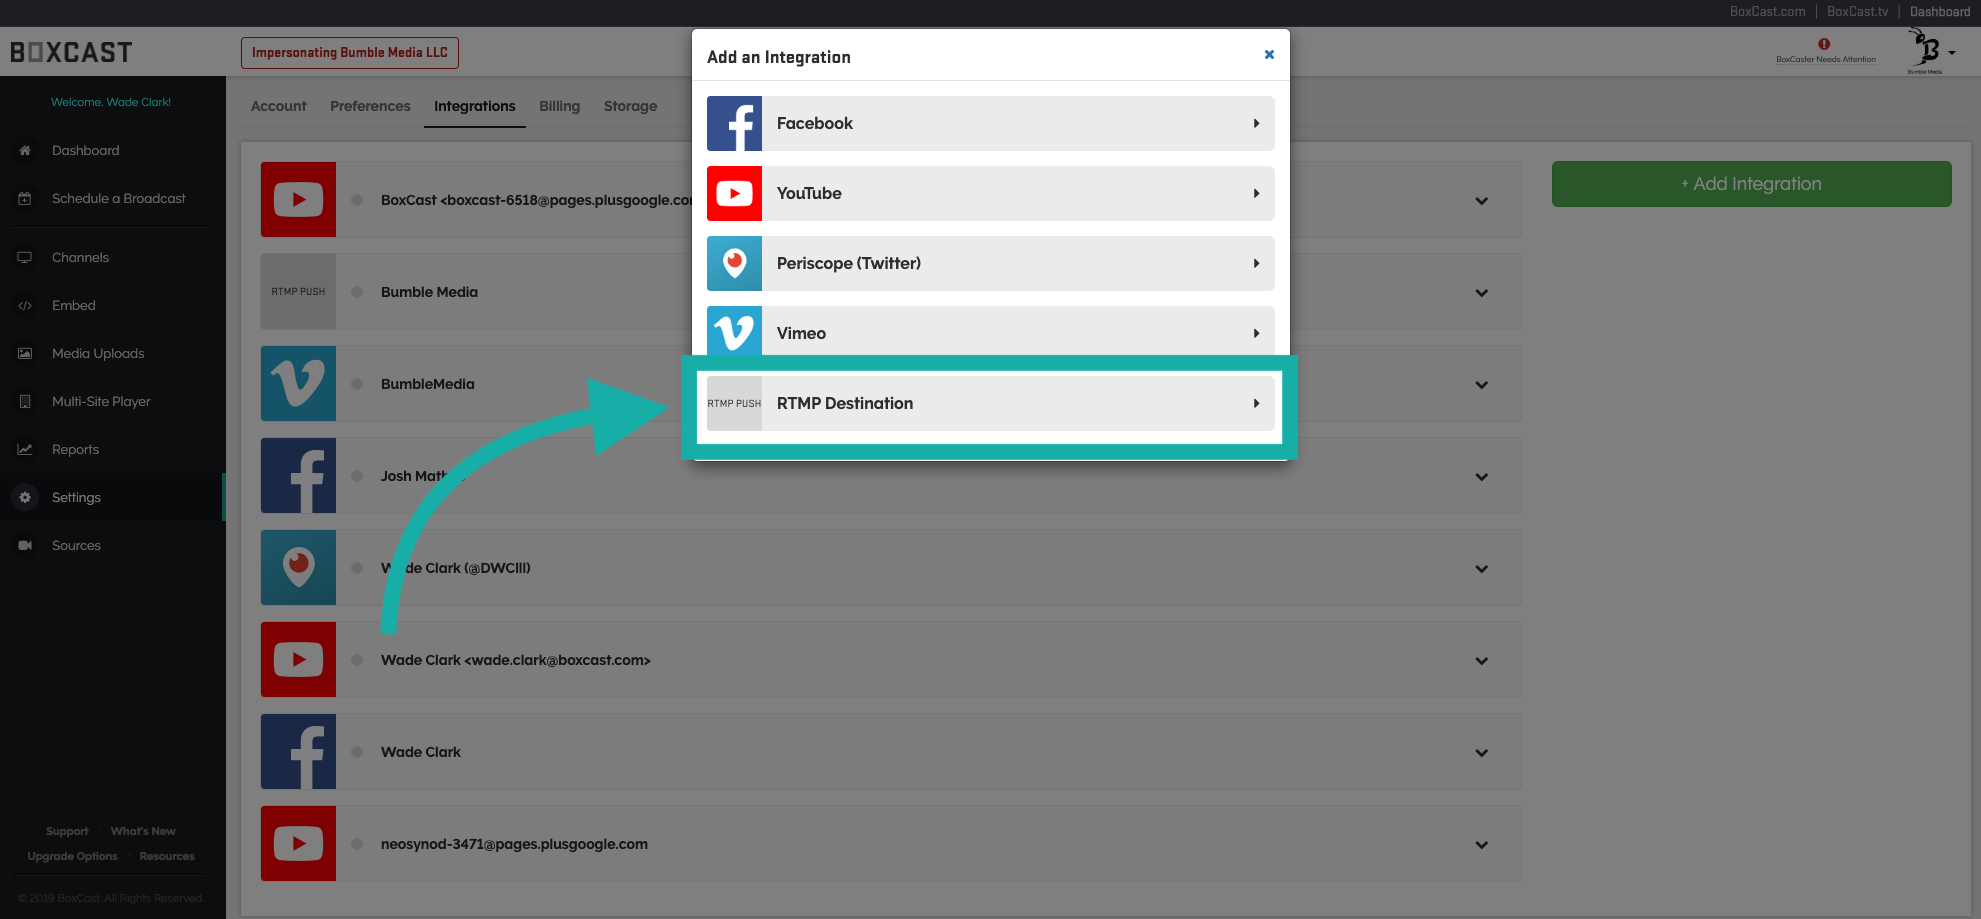Select the Vimeo integration option

click(989, 333)
